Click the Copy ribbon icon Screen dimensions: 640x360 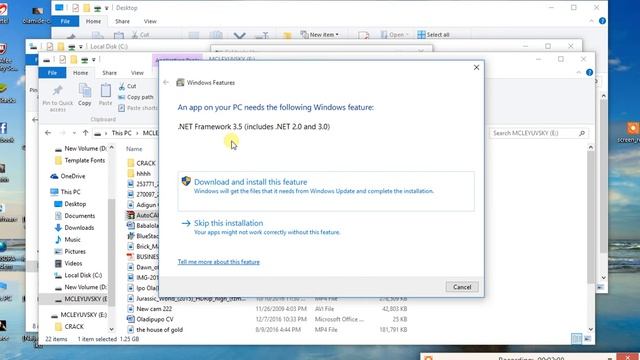click(84, 95)
